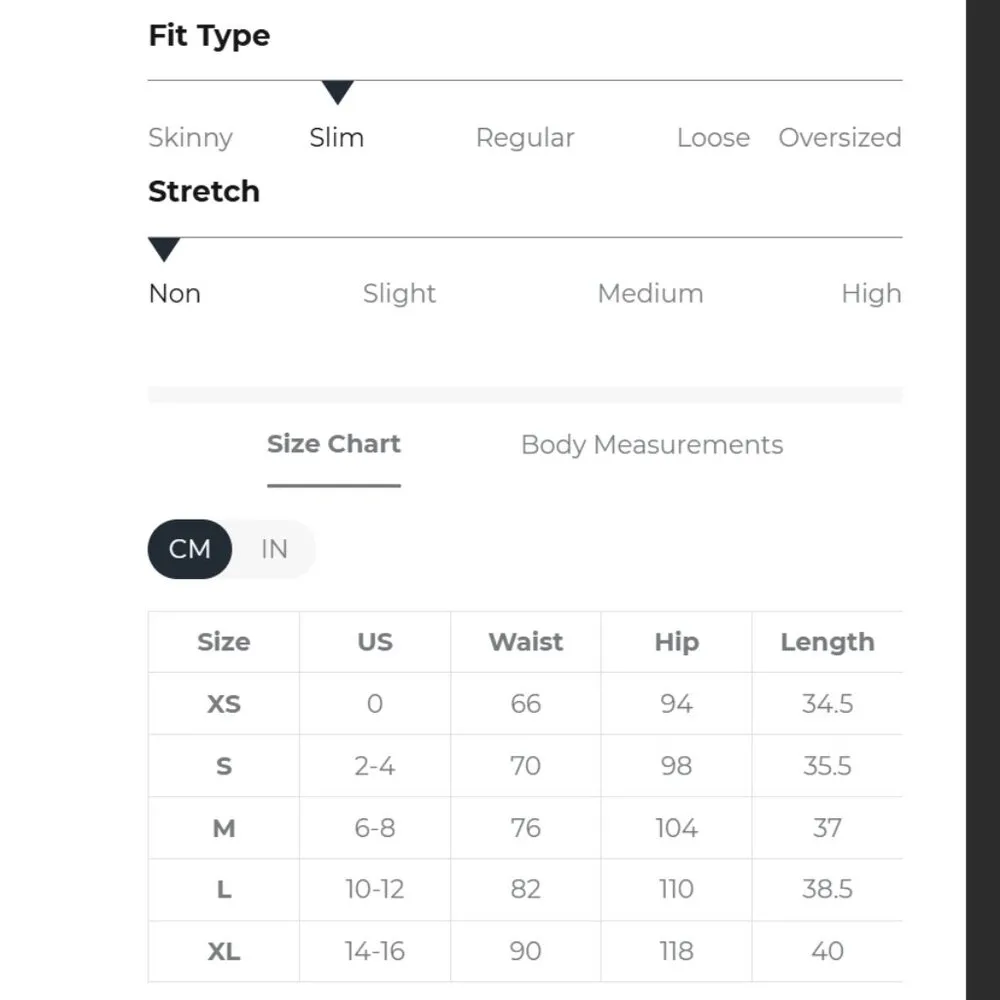Click the Fit Type slider triangle marker

tap(338, 93)
